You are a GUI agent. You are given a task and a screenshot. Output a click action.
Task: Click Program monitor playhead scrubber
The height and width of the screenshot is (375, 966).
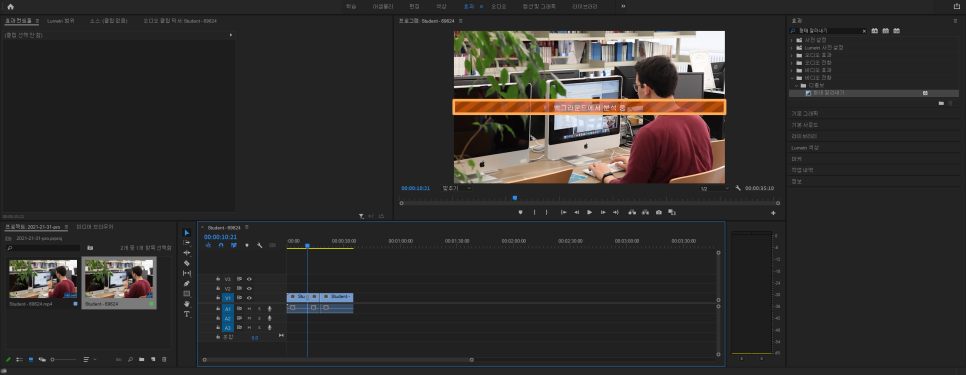[515, 198]
